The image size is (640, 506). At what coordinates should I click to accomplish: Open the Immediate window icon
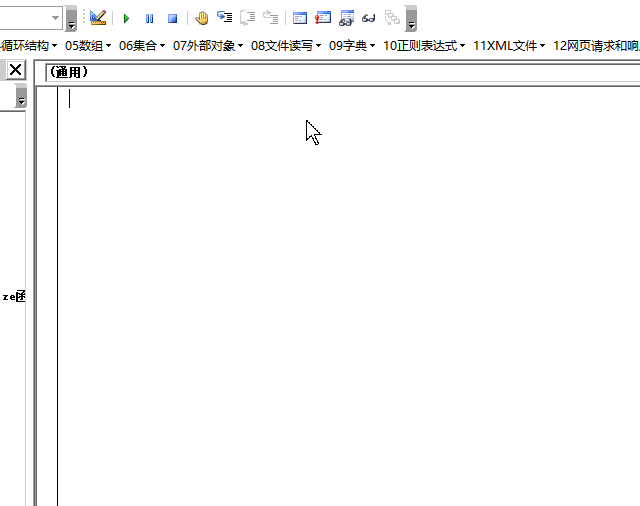pyautogui.click(x=323, y=18)
